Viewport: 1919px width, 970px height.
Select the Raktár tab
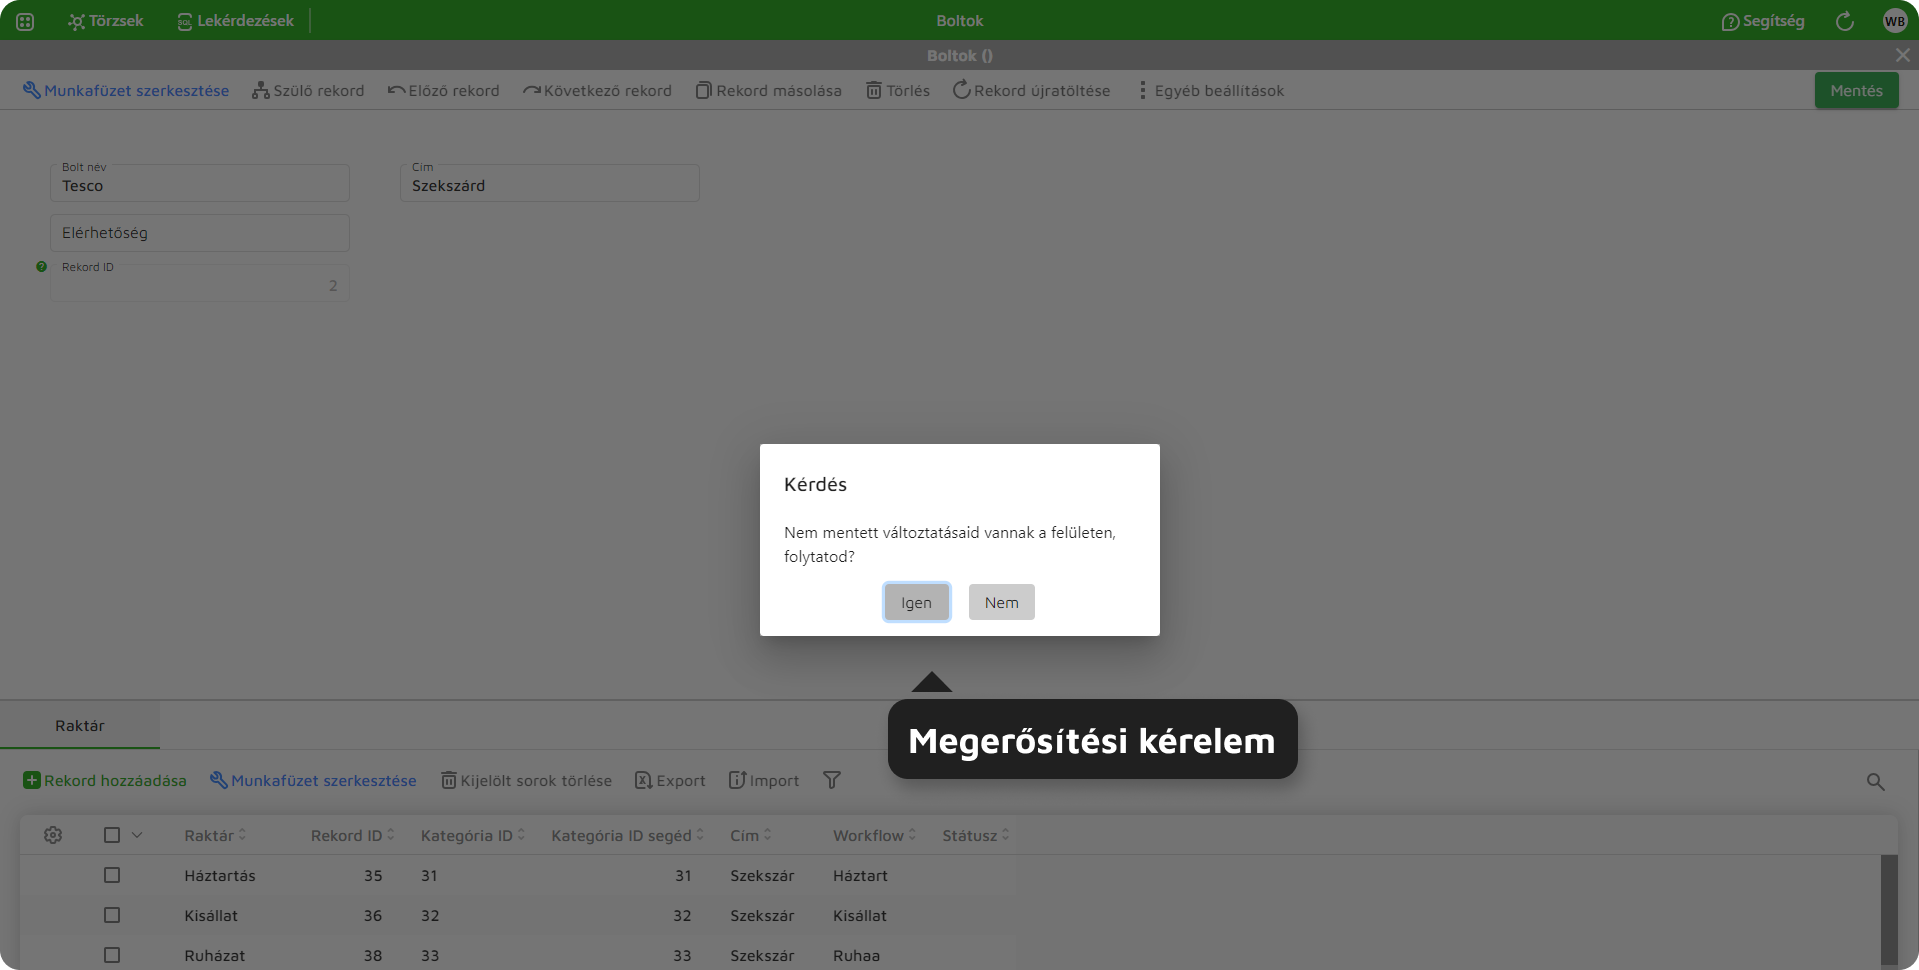pos(80,726)
